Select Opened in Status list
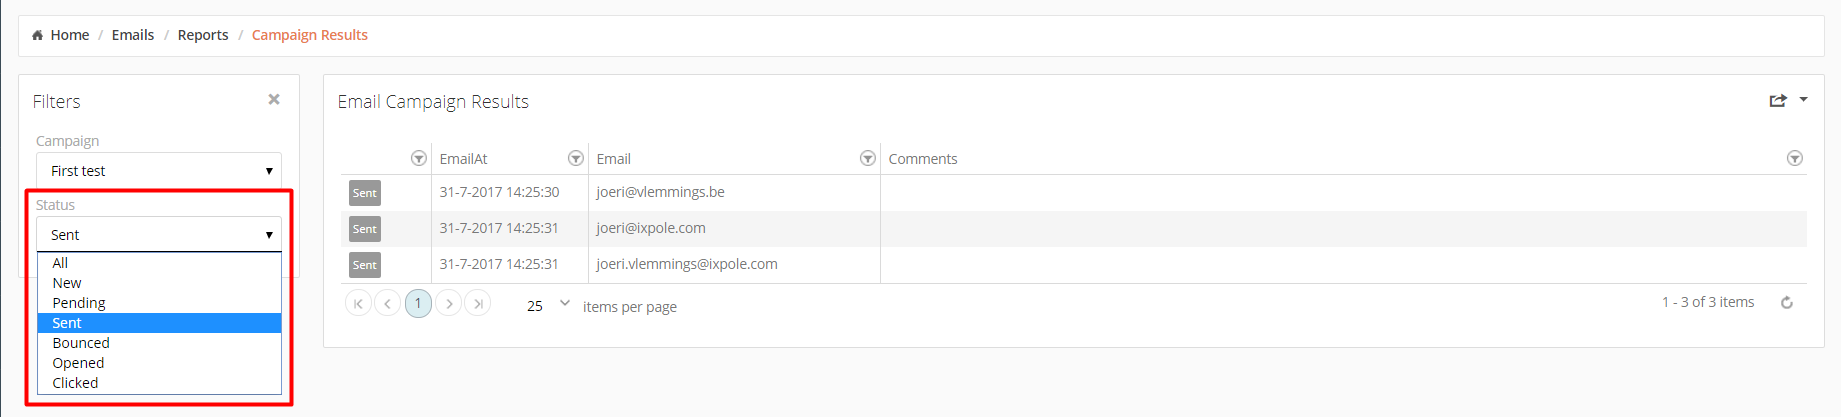The height and width of the screenshot is (417, 1841). click(159, 363)
